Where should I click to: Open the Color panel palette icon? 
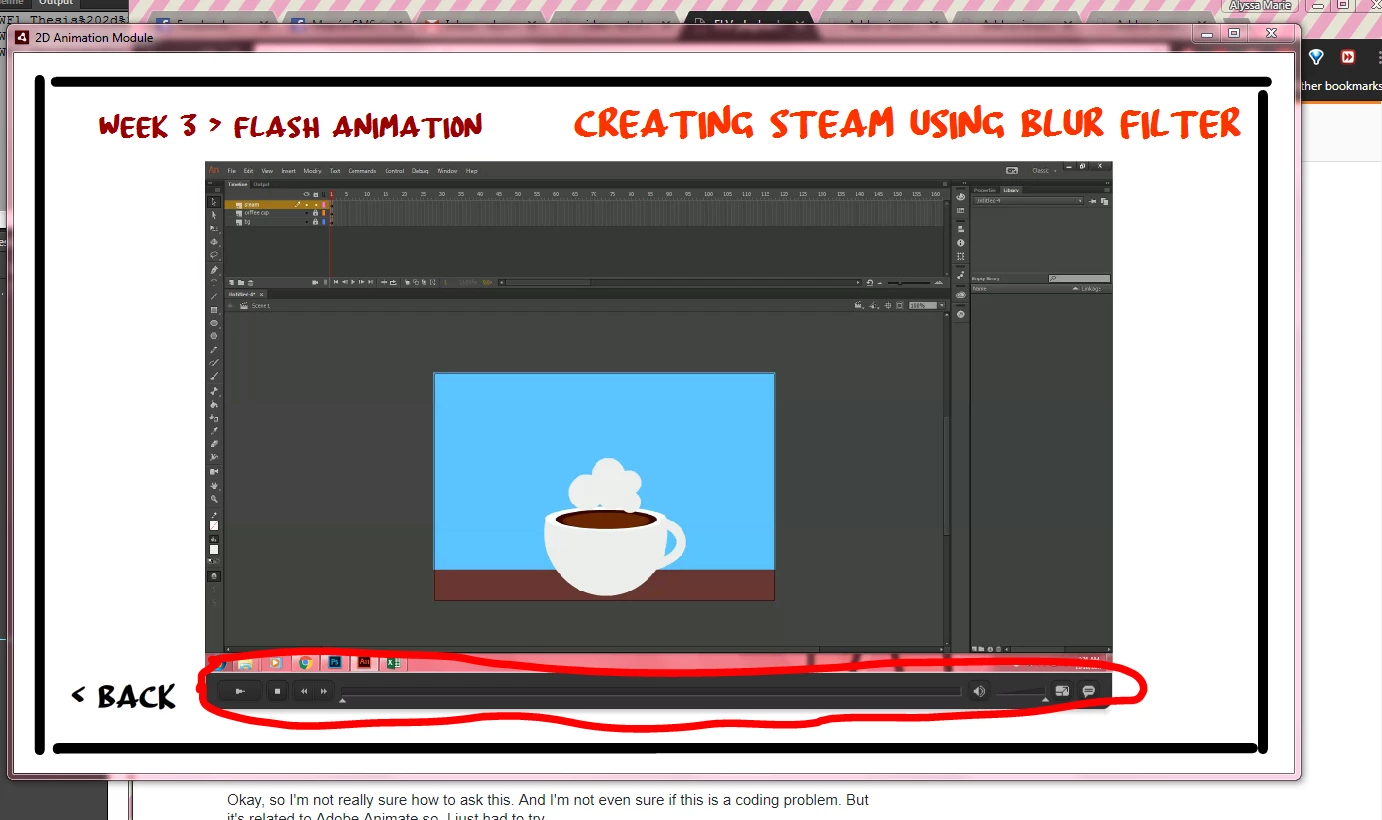961,197
